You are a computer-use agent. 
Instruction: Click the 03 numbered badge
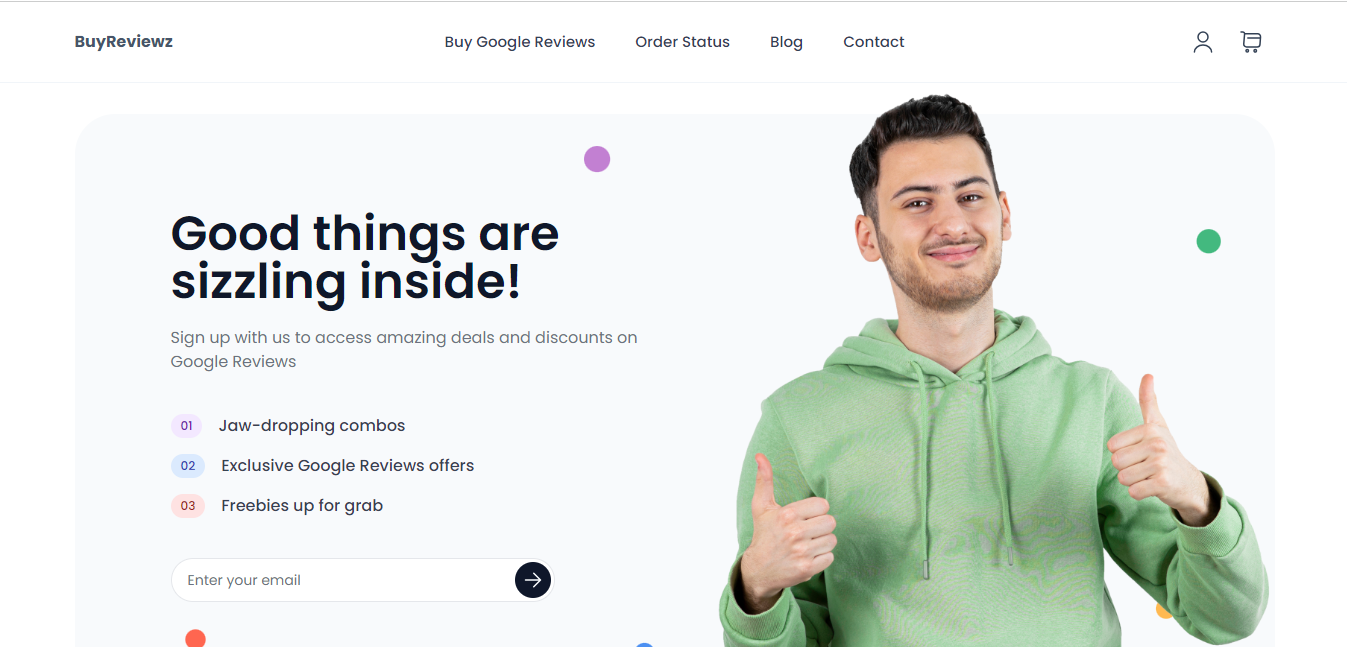(x=188, y=506)
